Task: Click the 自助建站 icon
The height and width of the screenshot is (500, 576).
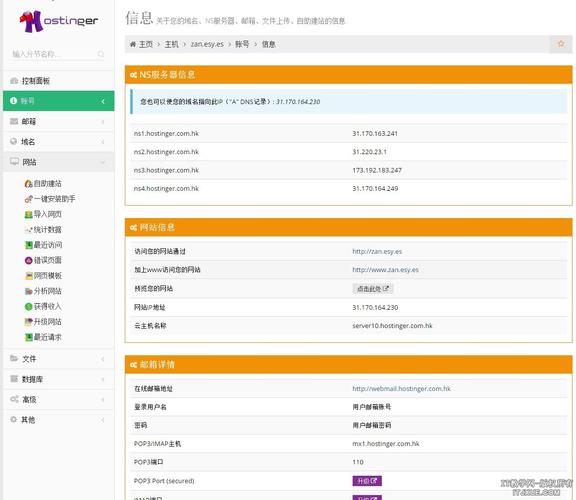Action: (x=29, y=184)
